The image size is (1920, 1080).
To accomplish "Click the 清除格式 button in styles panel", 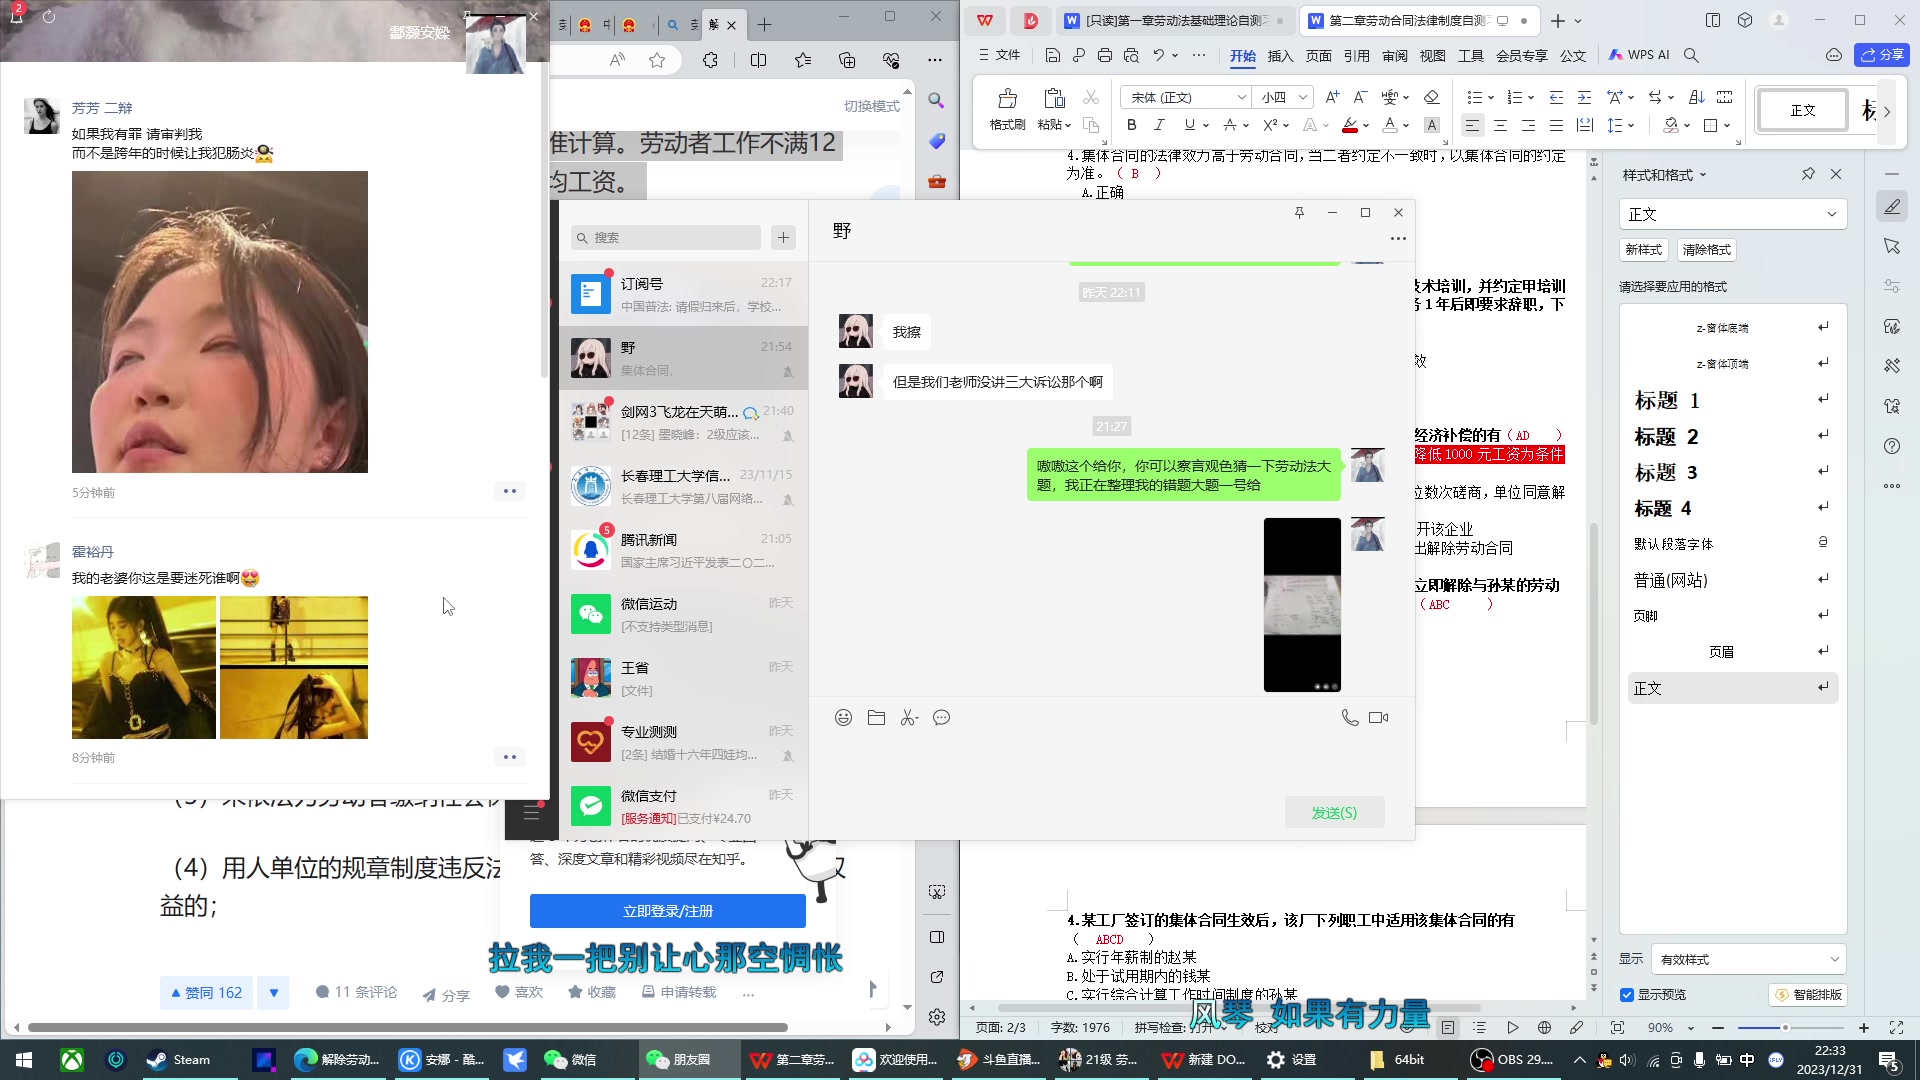I will [x=1706, y=250].
